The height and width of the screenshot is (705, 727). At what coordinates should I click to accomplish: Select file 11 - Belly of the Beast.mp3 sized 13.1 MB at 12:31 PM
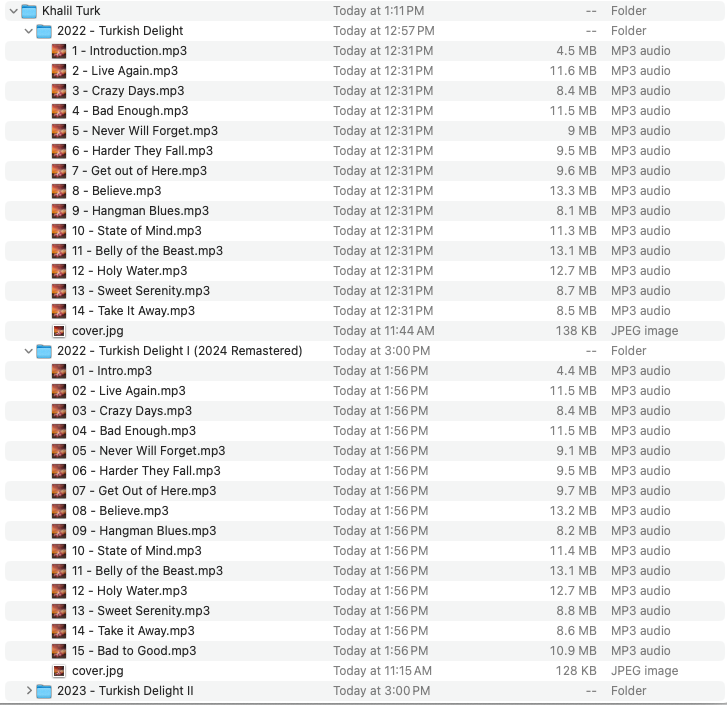point(147,251)
